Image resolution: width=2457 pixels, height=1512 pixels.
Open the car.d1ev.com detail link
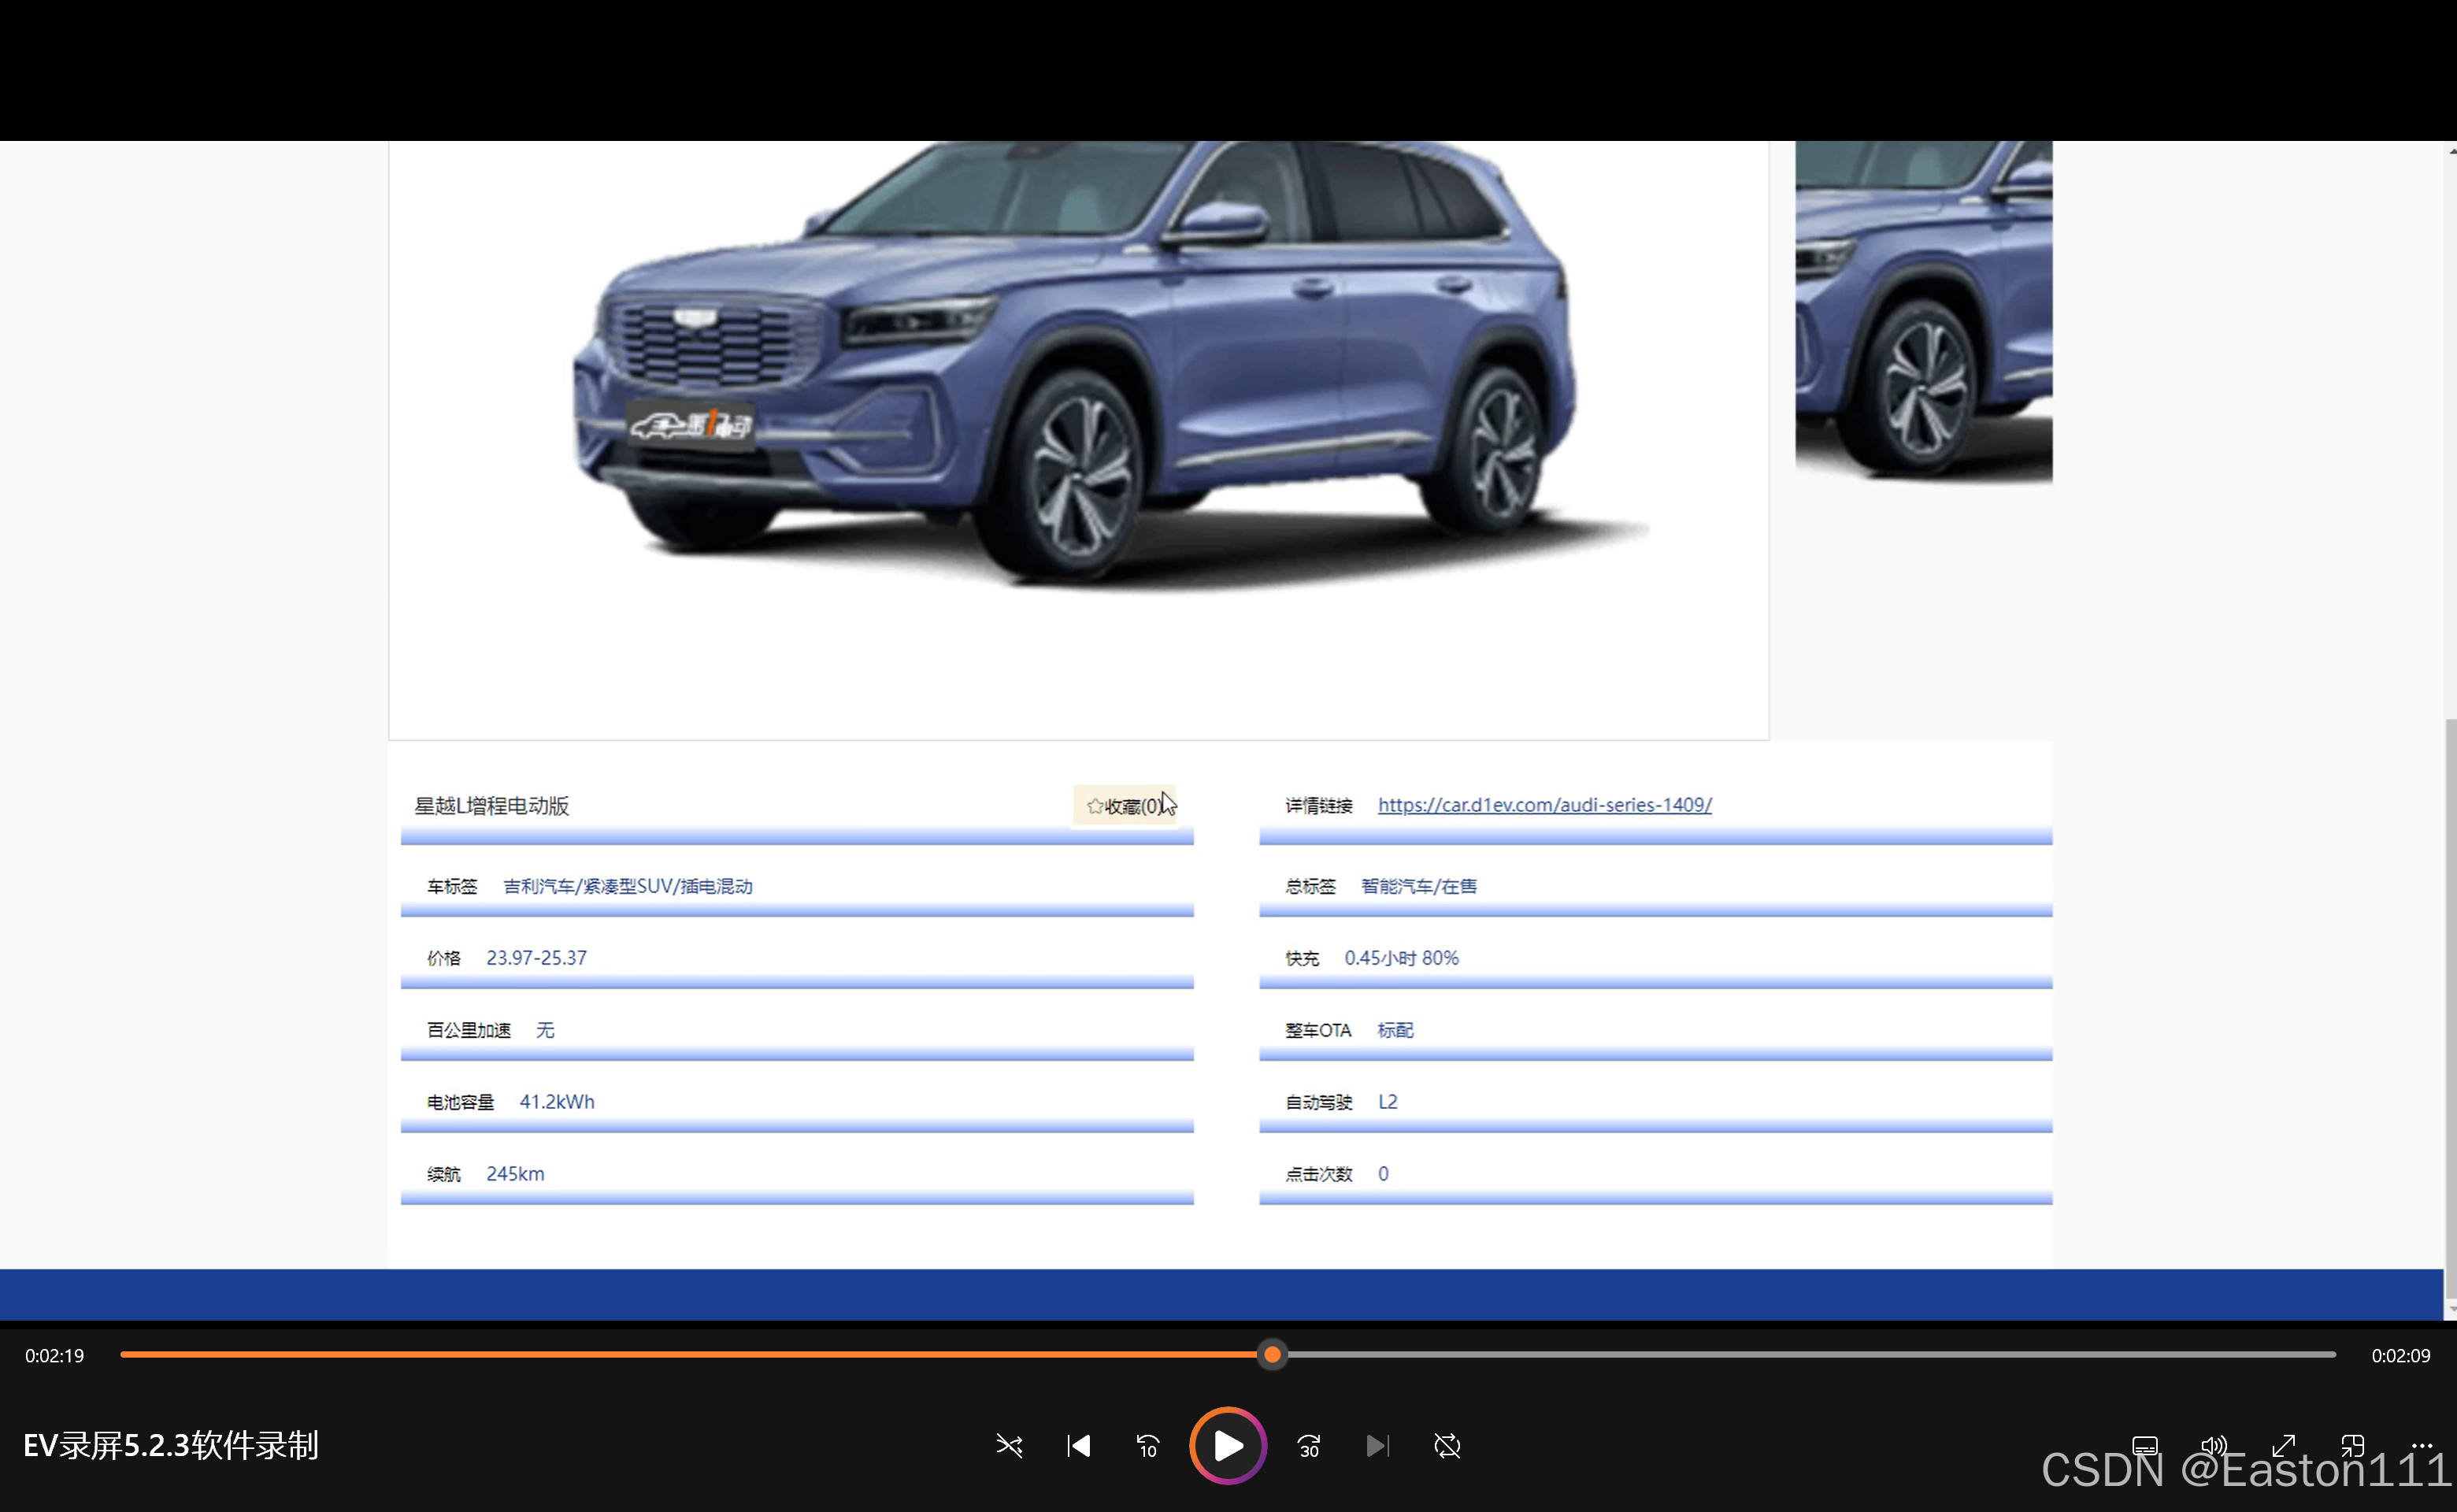tap(1544, 805)
